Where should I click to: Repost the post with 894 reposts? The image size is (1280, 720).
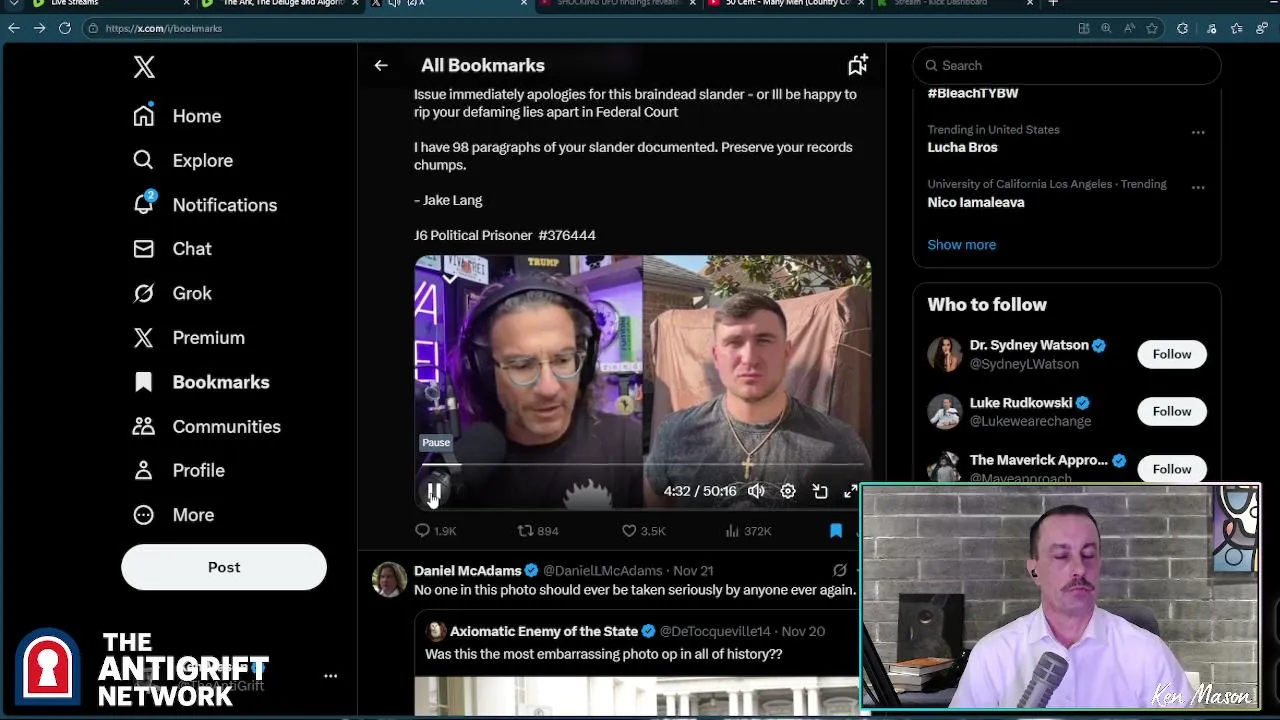coord(538,531)
